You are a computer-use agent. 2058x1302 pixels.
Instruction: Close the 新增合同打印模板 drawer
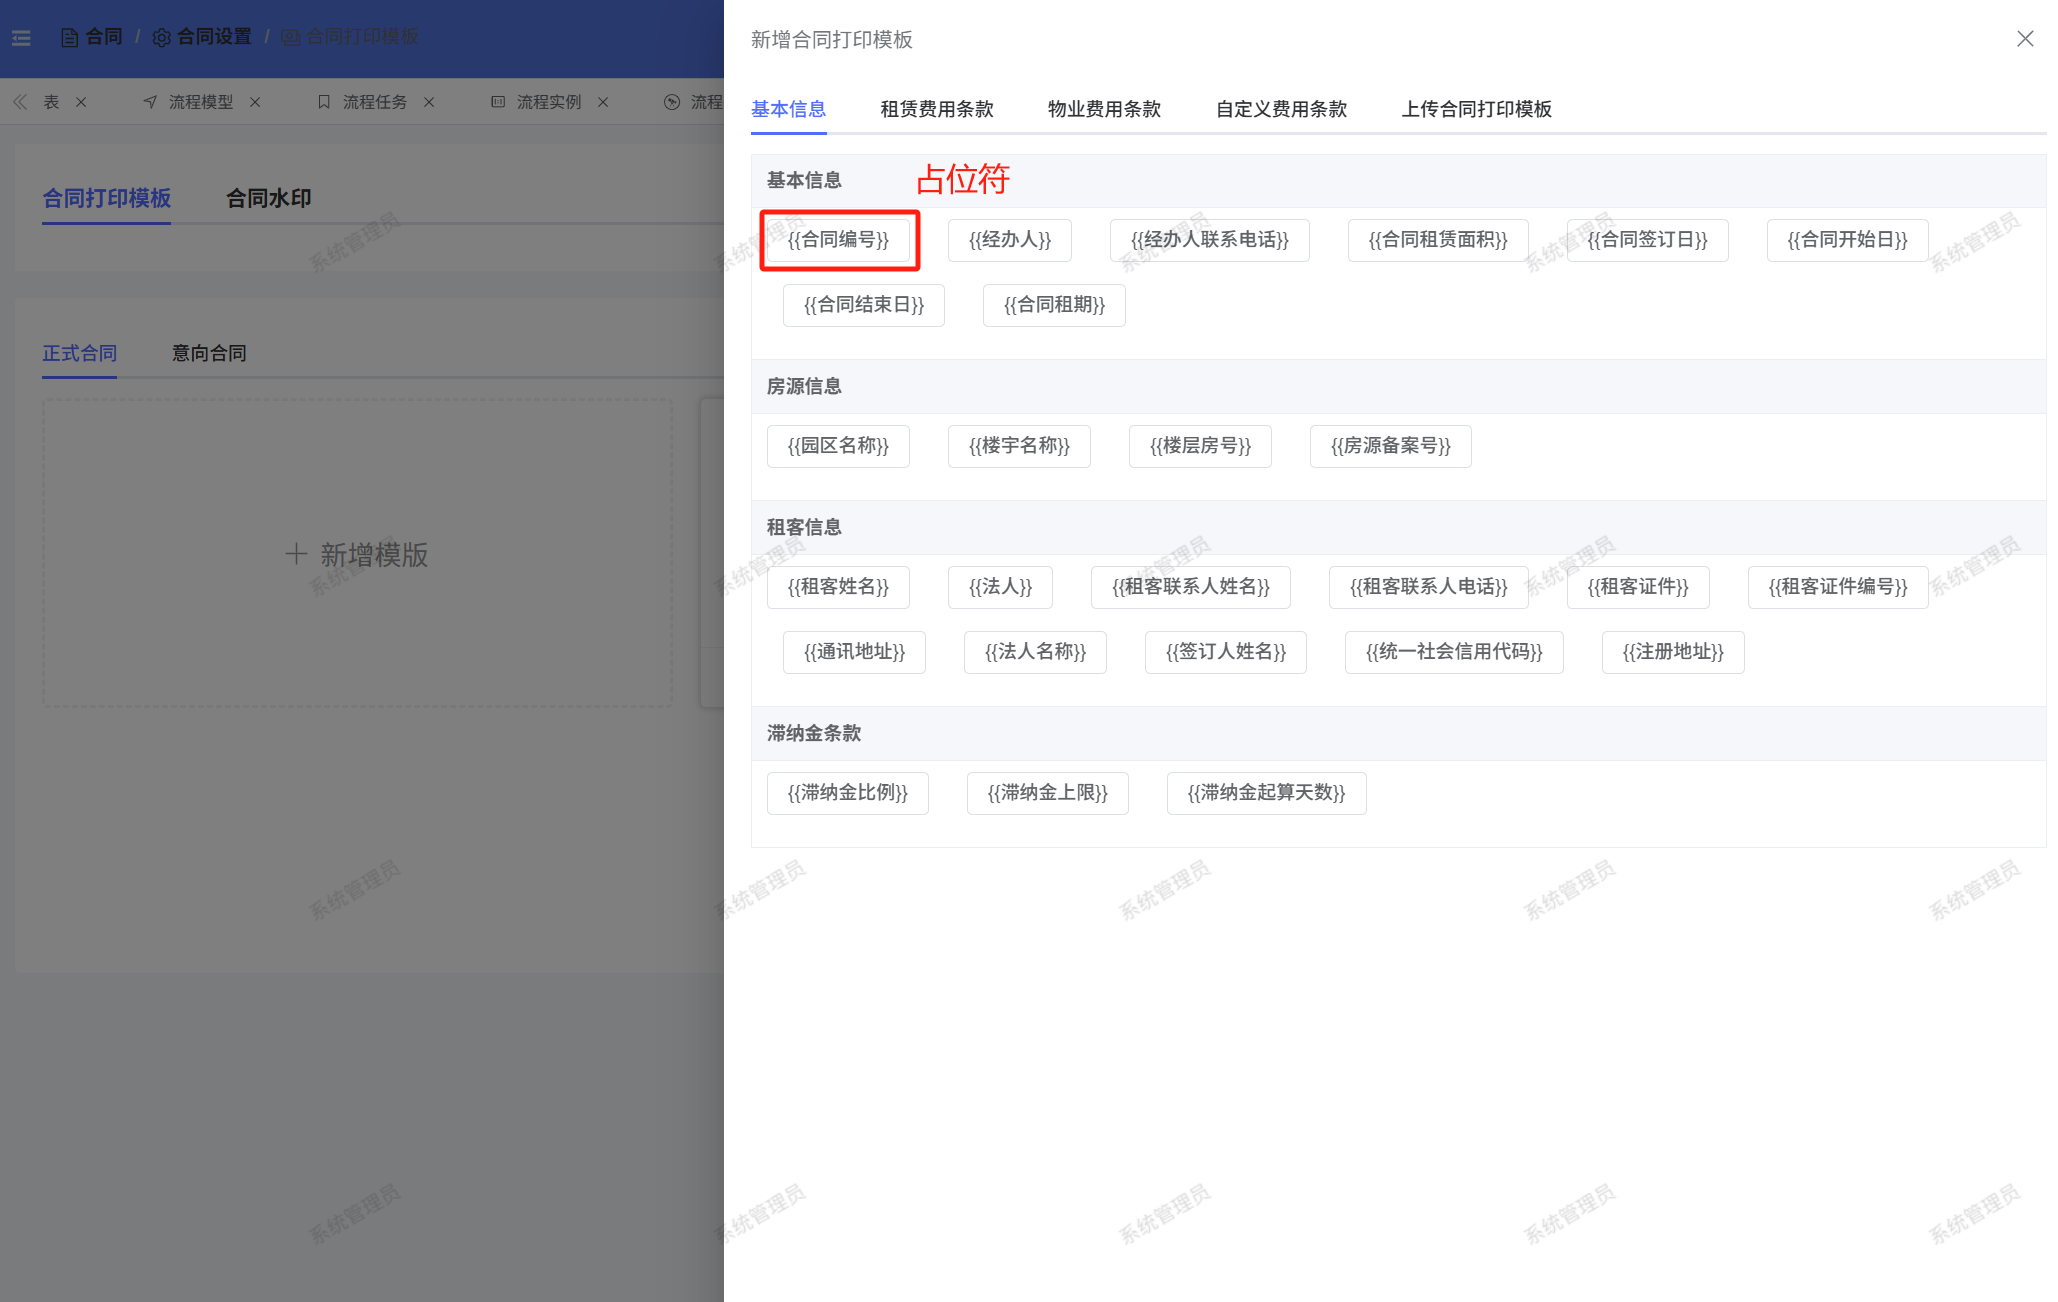click(x=2024, y=39)
